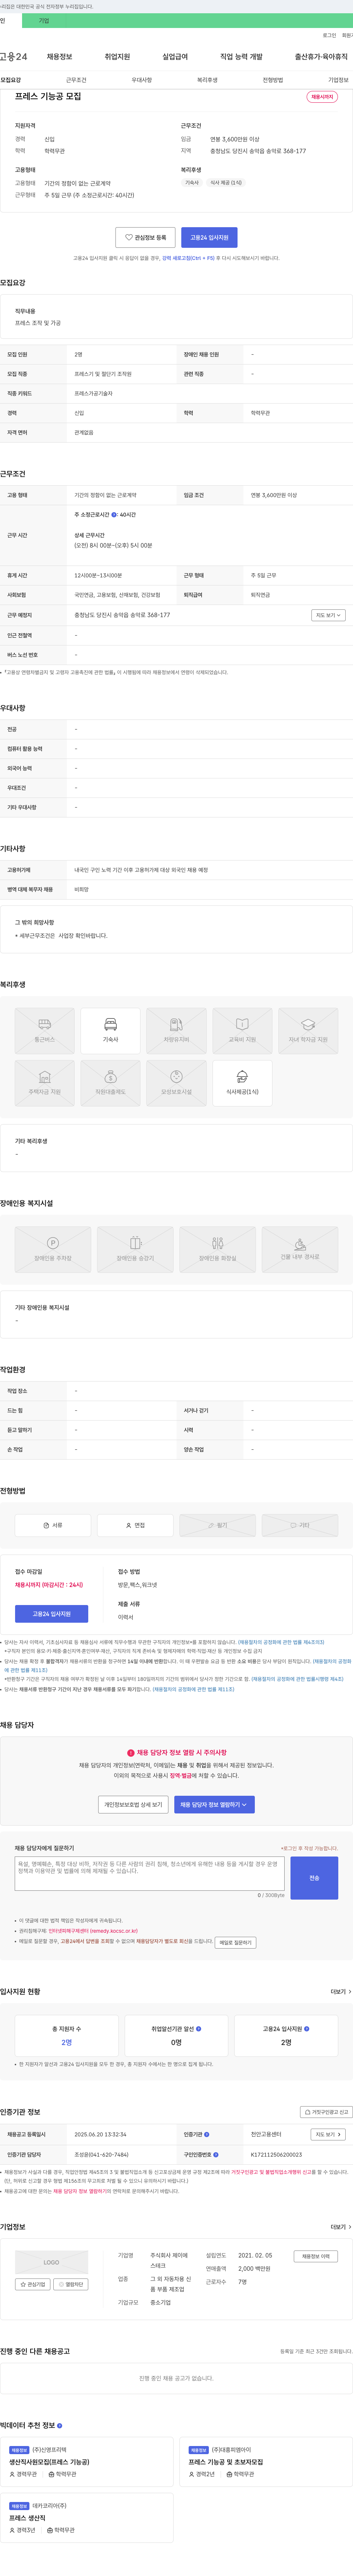Click the blue 전송 send button
The image size is (353, 2576).
coord(314,1878)
